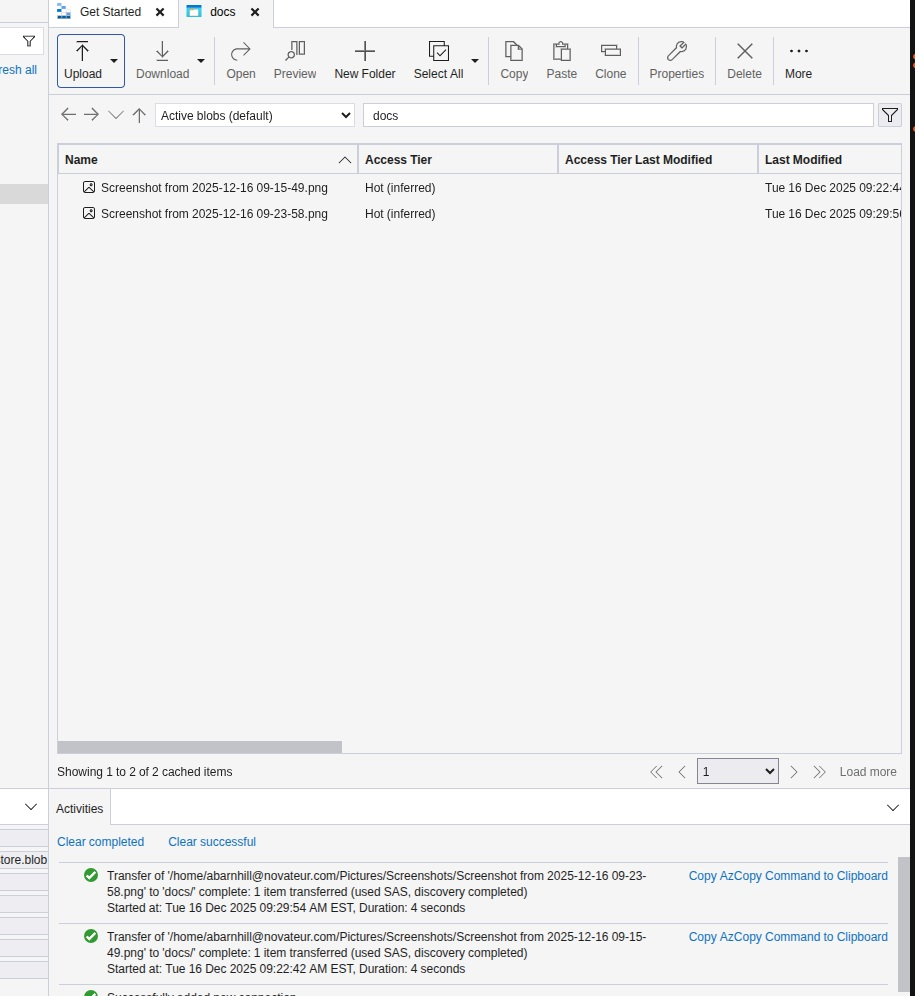
Task: Open the More toolbar menu
Action: pyautogui.click(x=799, y=60)
